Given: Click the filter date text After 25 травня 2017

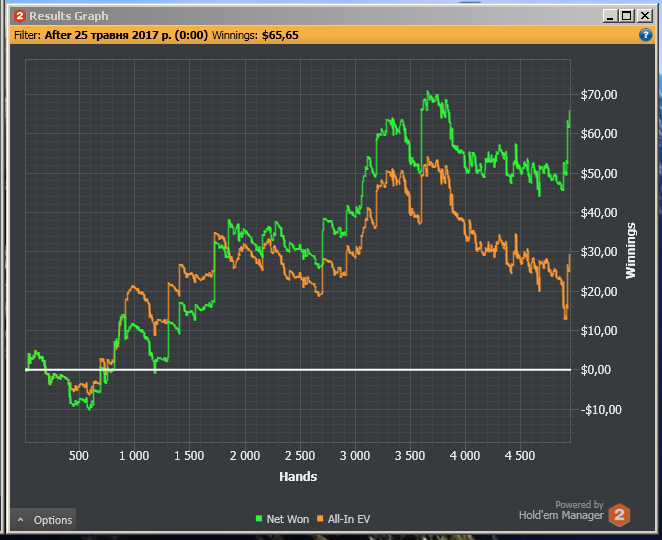Looking at the screenshot, I should tap(126, 35).
